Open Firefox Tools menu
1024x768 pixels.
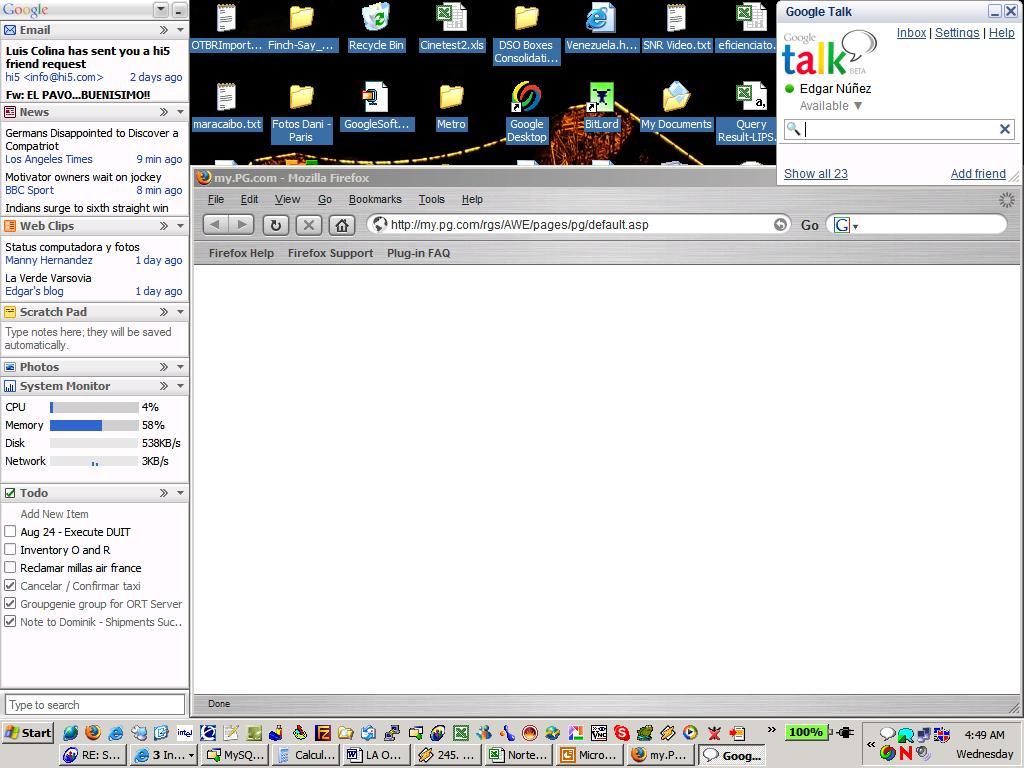(432, 199)
